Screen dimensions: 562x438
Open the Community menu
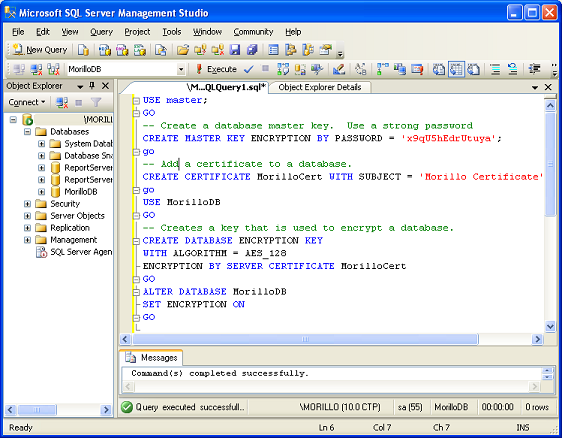253,32
